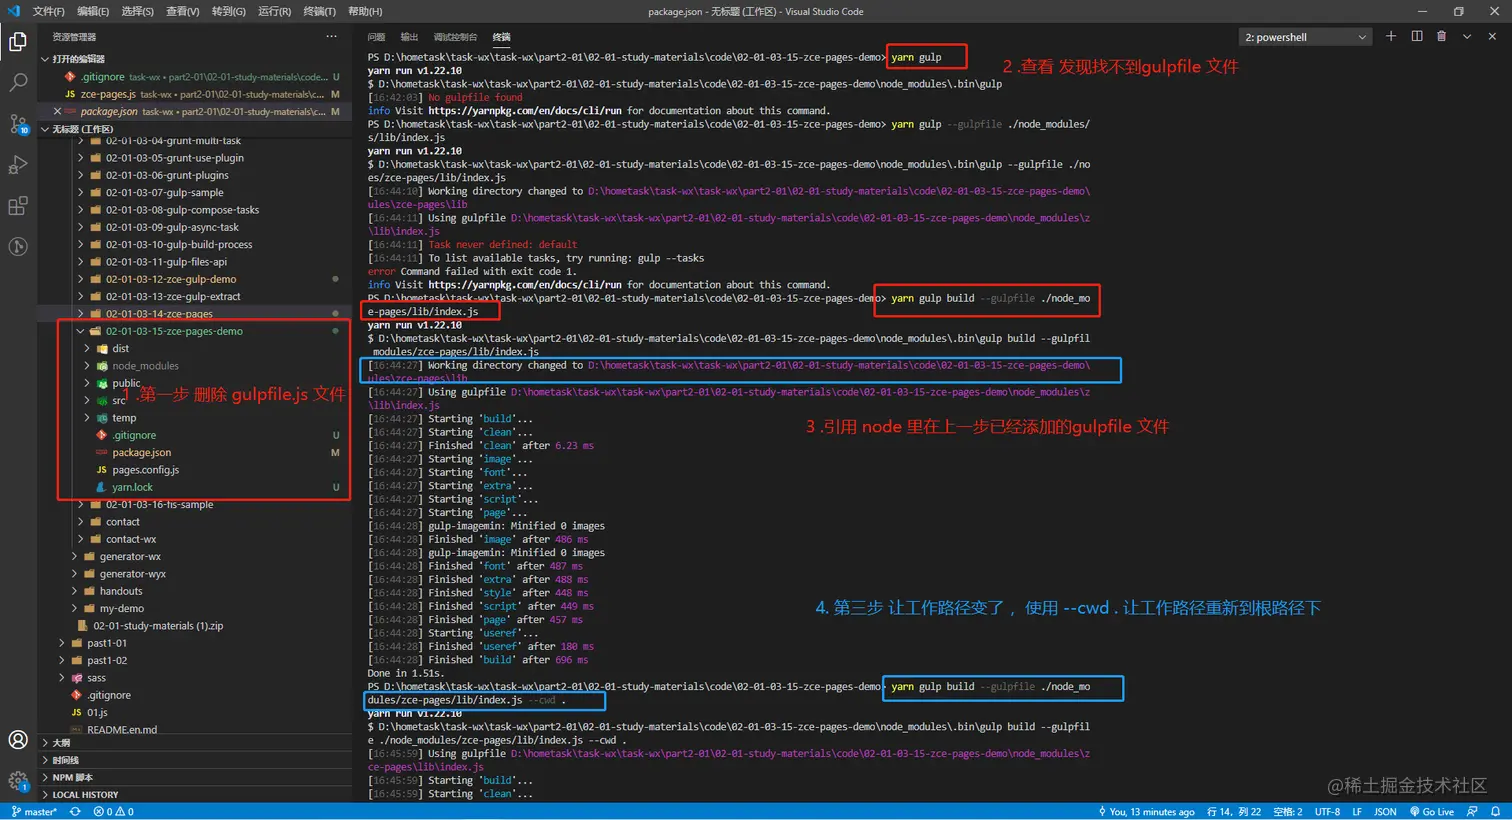
Task: Click the feedback icon in the status bar
Action: 1472,812
